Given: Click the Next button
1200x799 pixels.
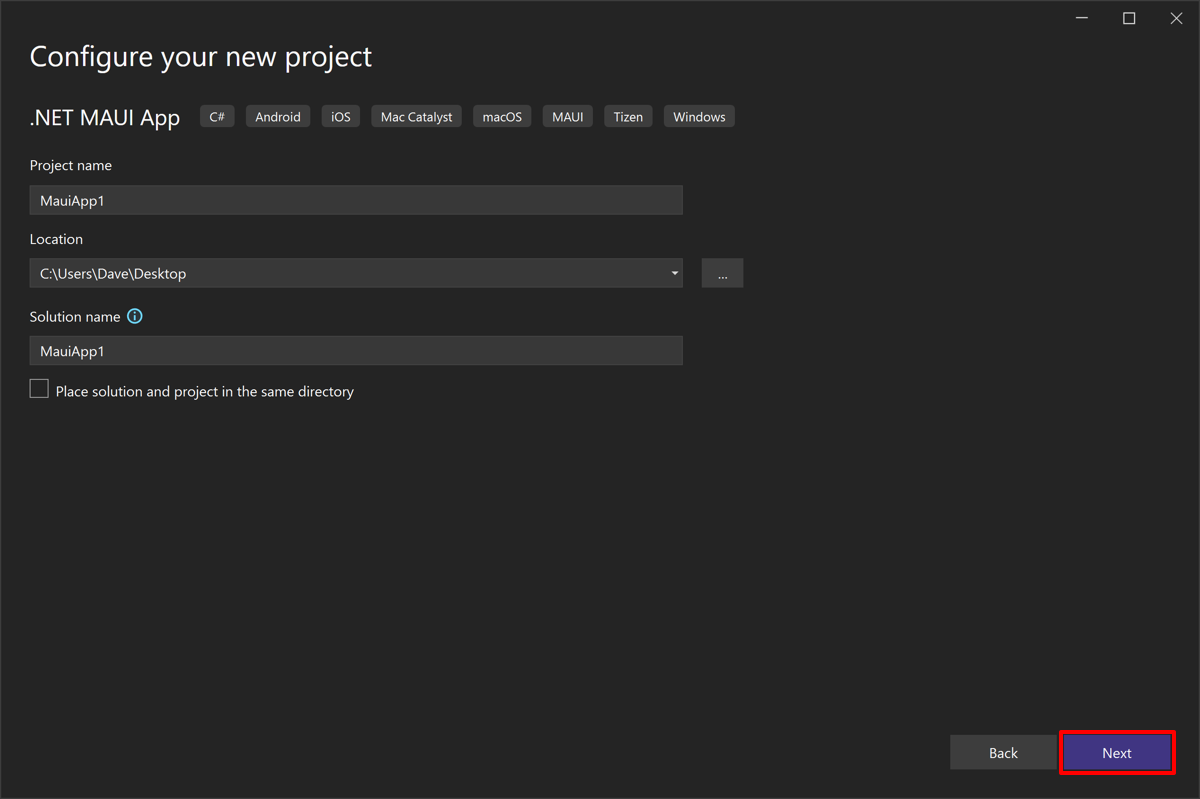Looking at the screenshot, I should (x=1116, y=752).
